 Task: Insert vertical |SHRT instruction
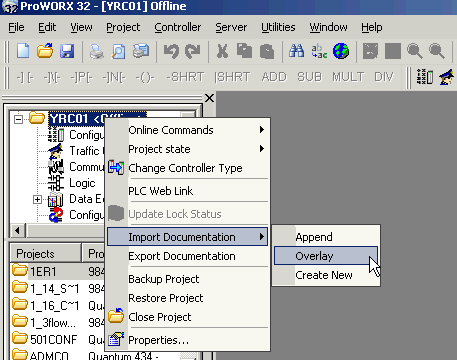tap(232, 77)
